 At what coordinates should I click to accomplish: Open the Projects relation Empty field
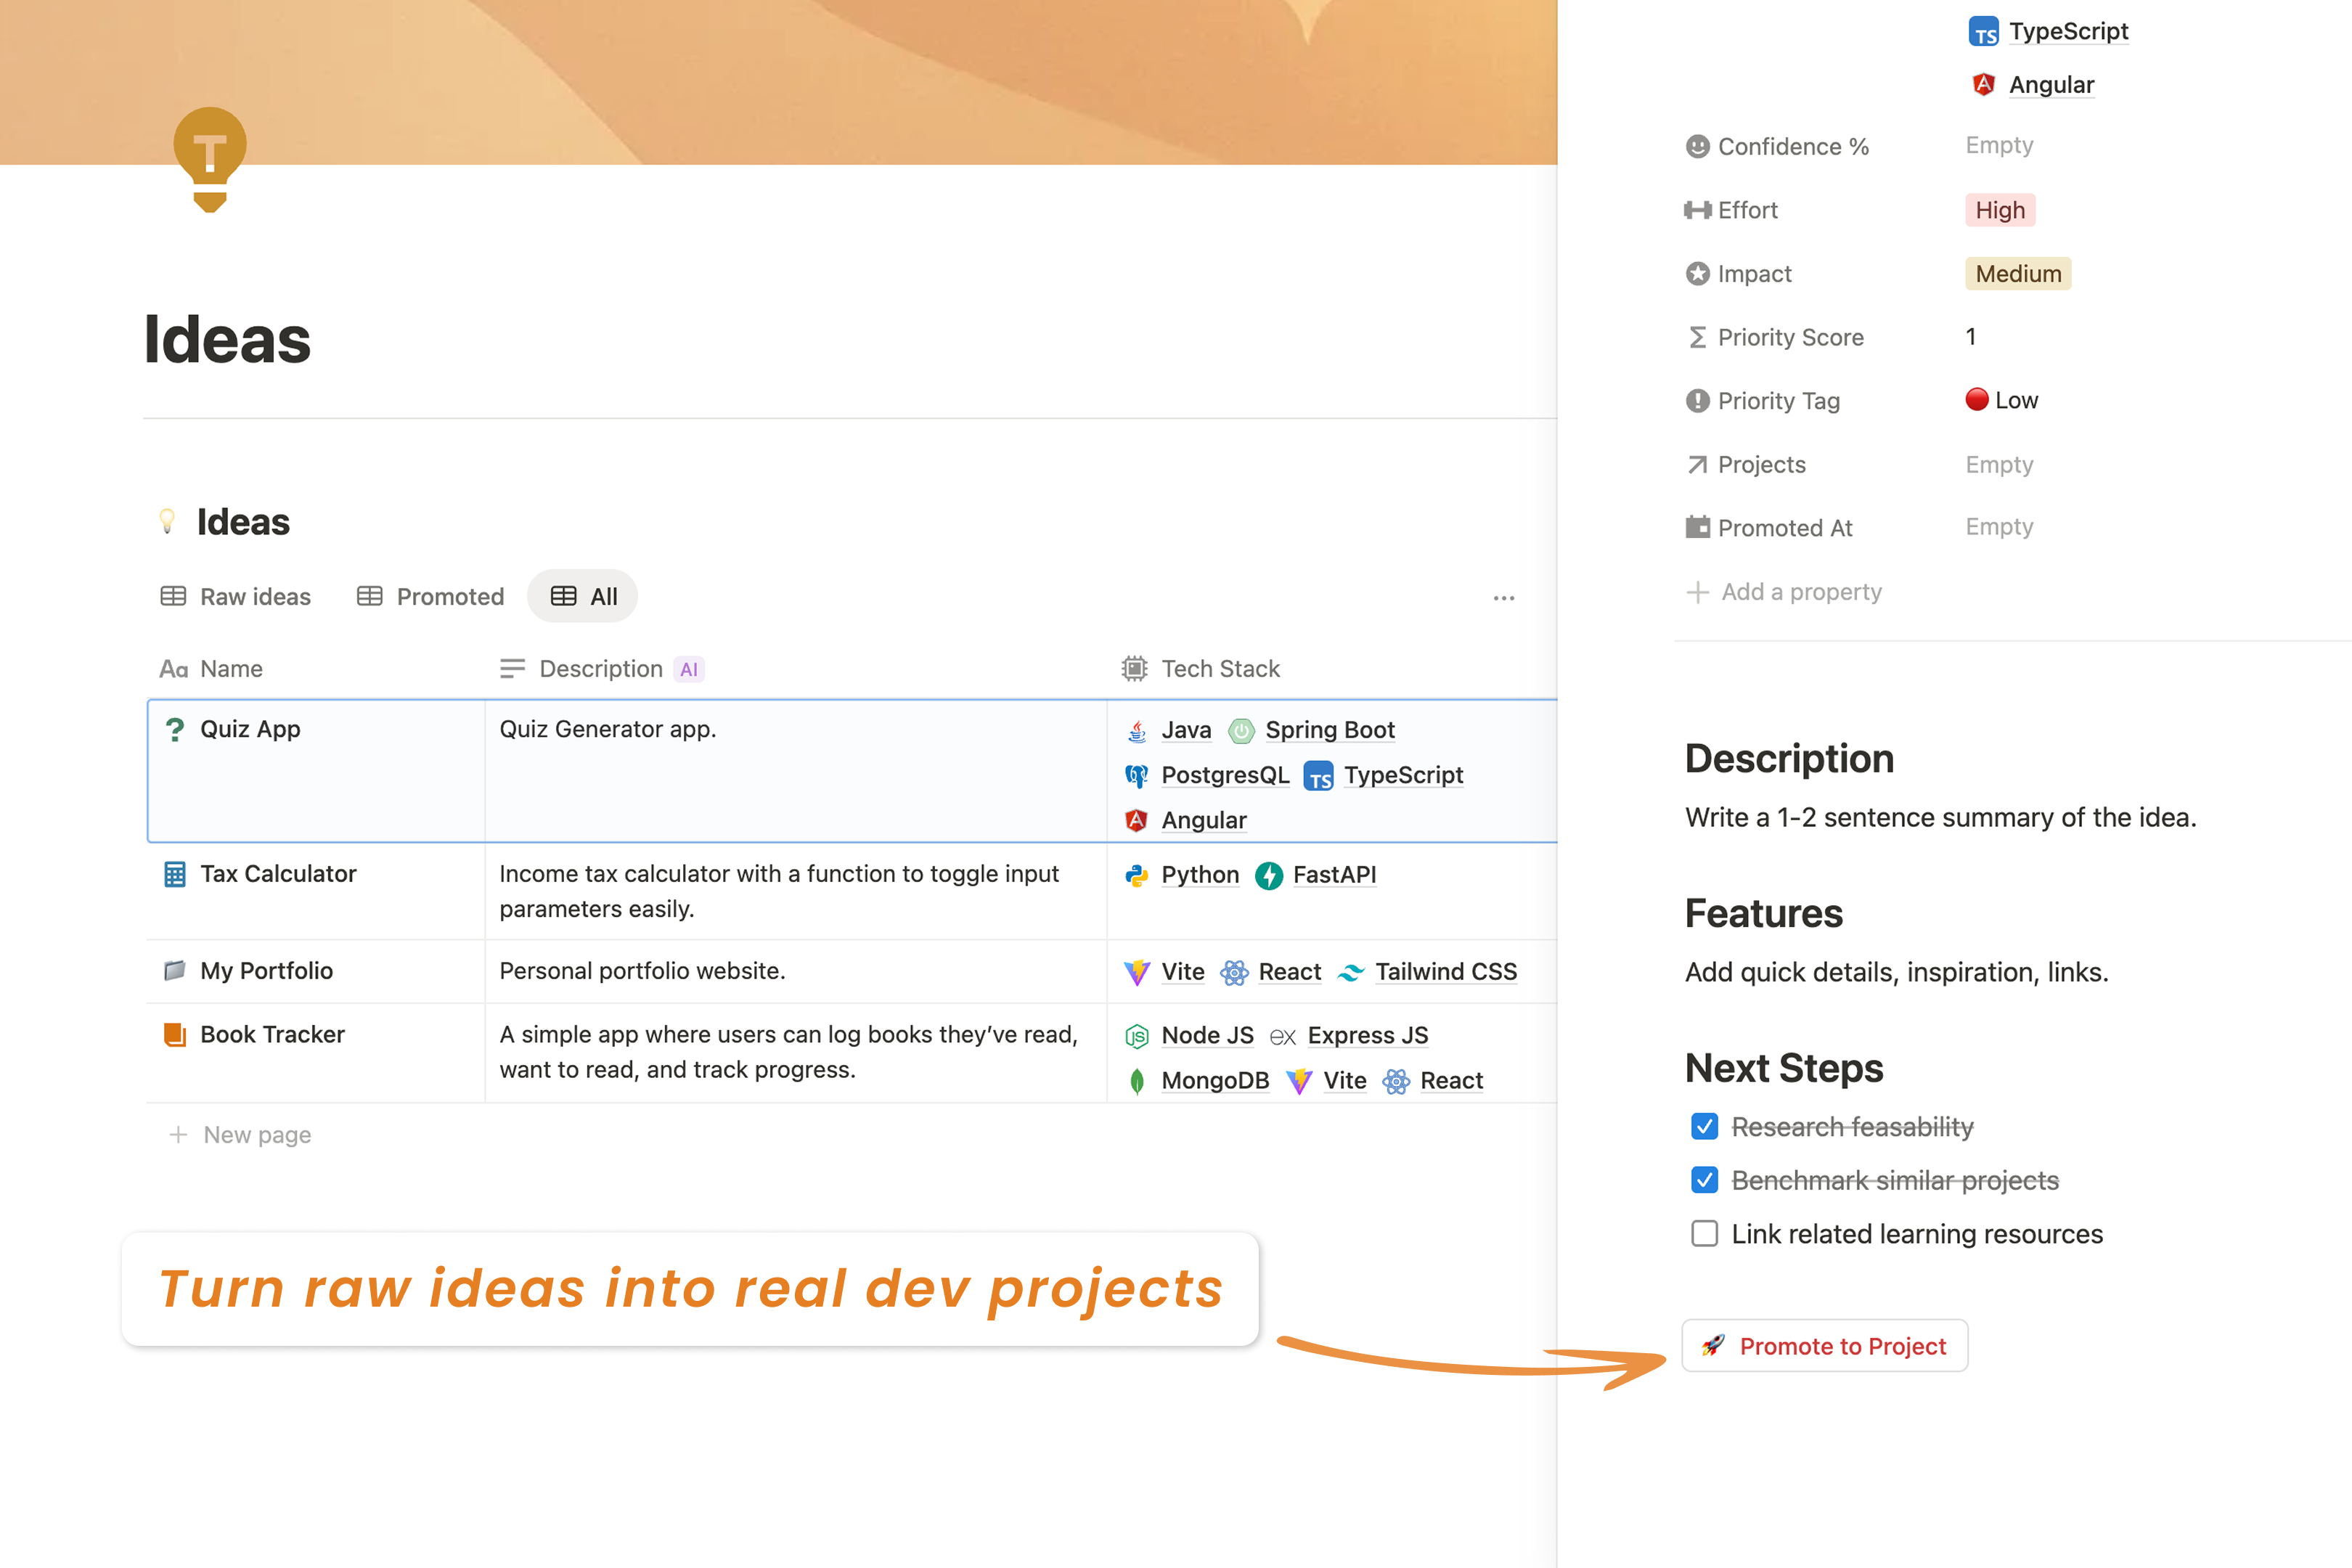[1999, 465]
